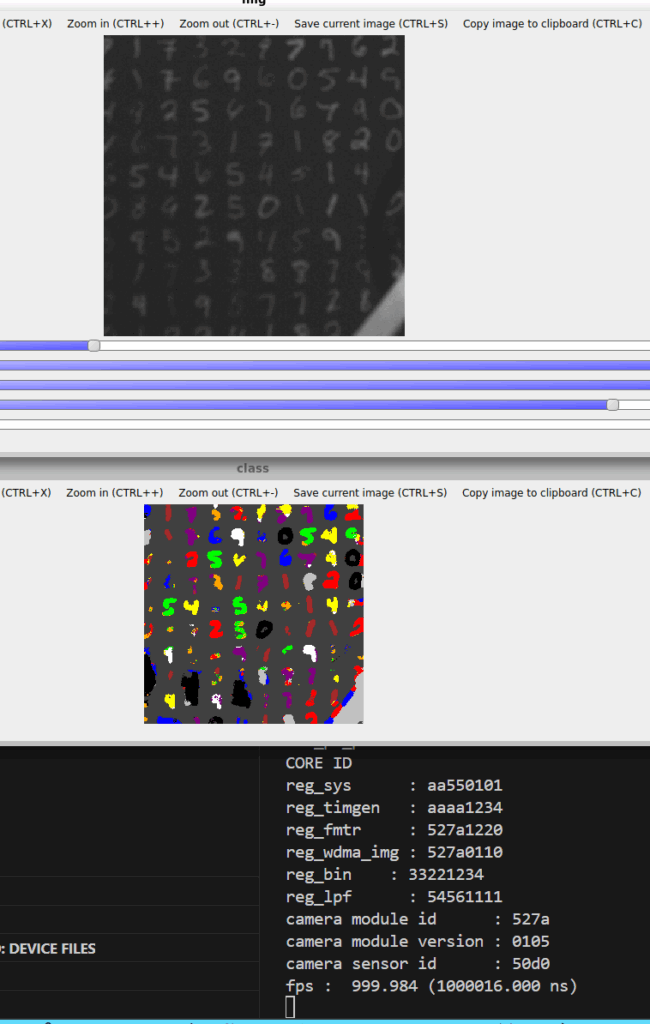Click the middle of the second full slider track
The width and height of the screenshot is (650, 1024).
click(x=325, y=365)
